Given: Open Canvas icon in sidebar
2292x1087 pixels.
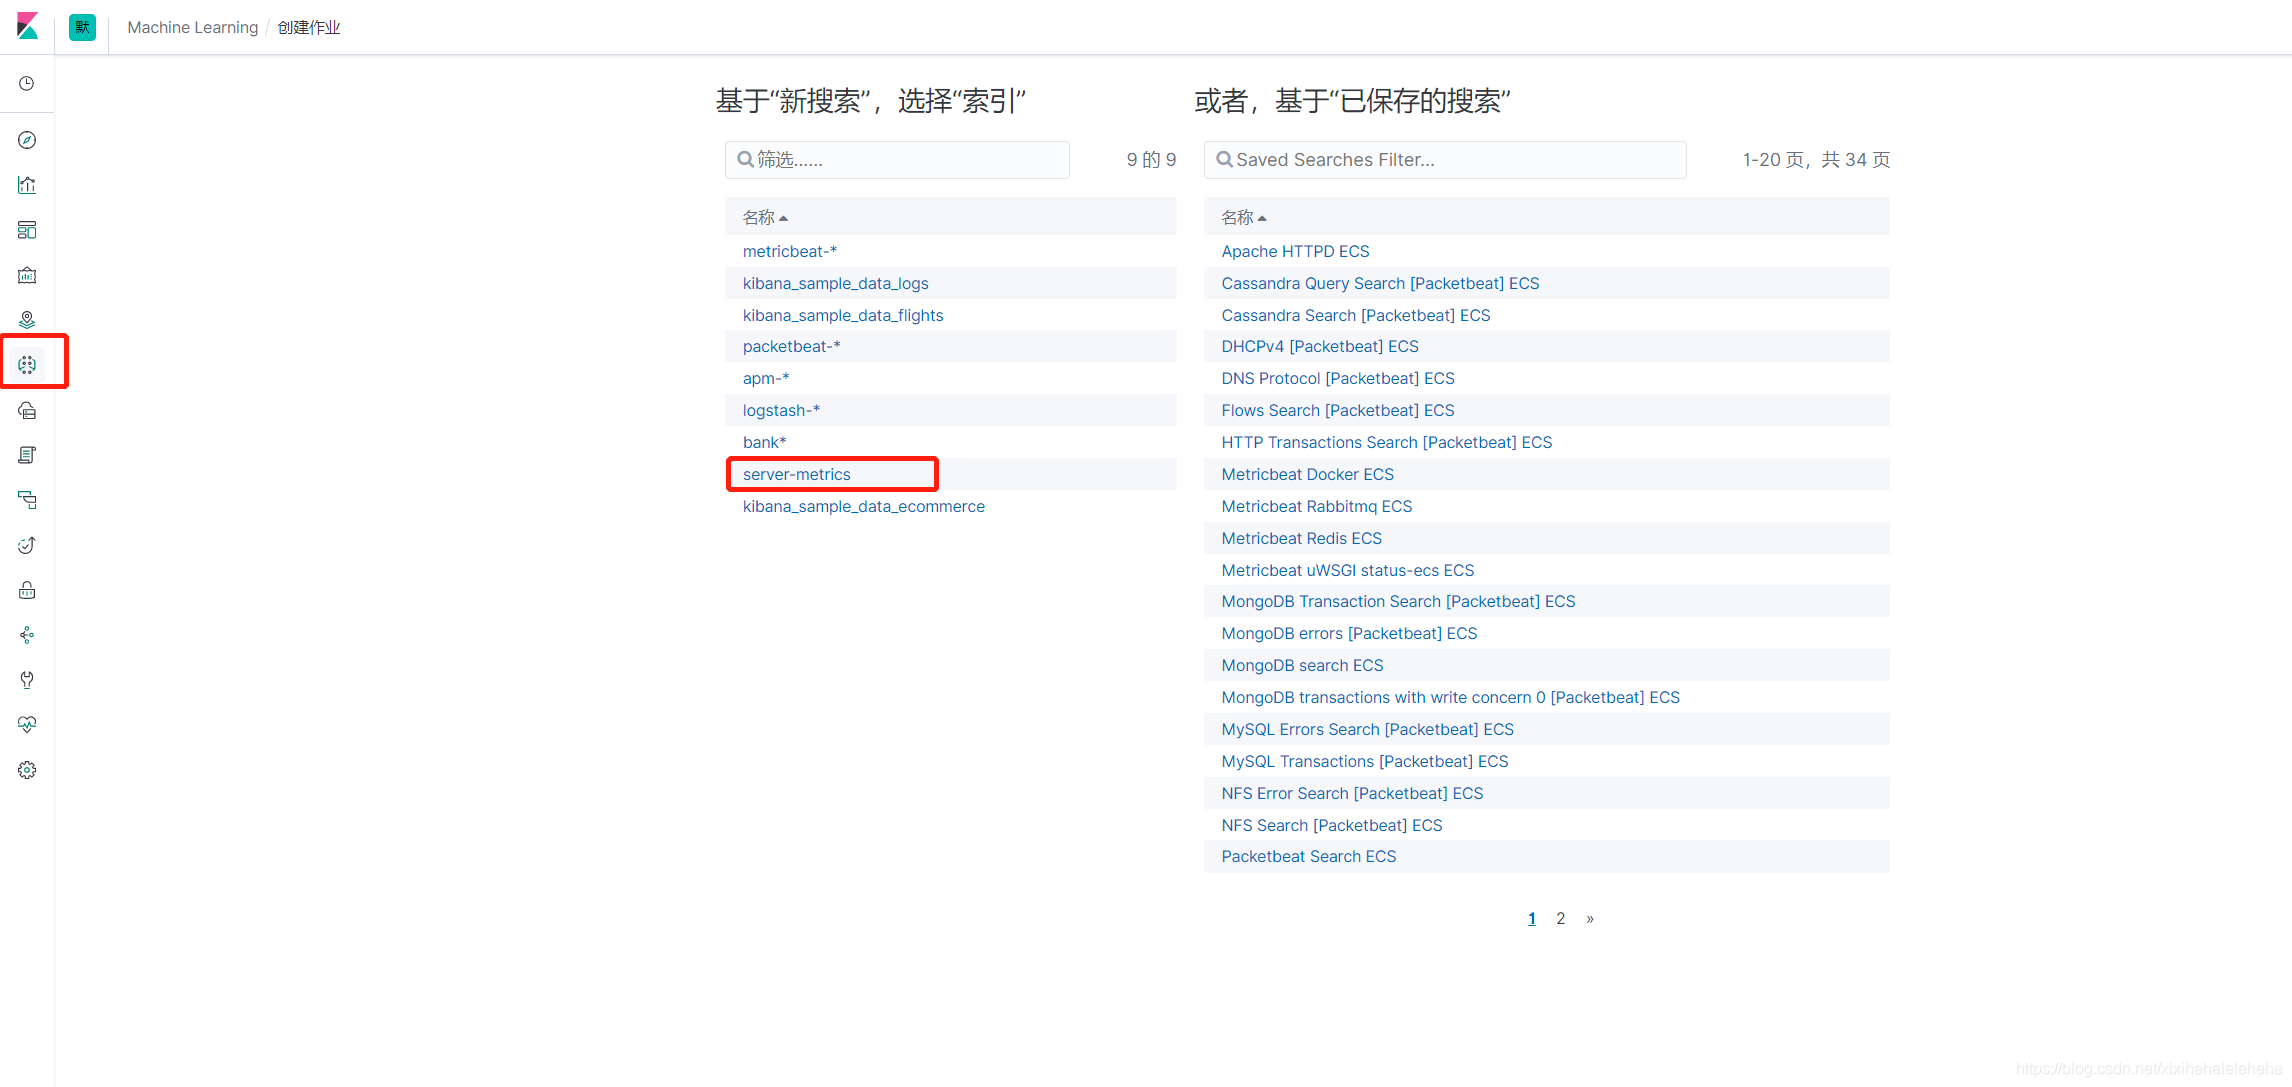Looking at the screenshot, I should (27, 275).
